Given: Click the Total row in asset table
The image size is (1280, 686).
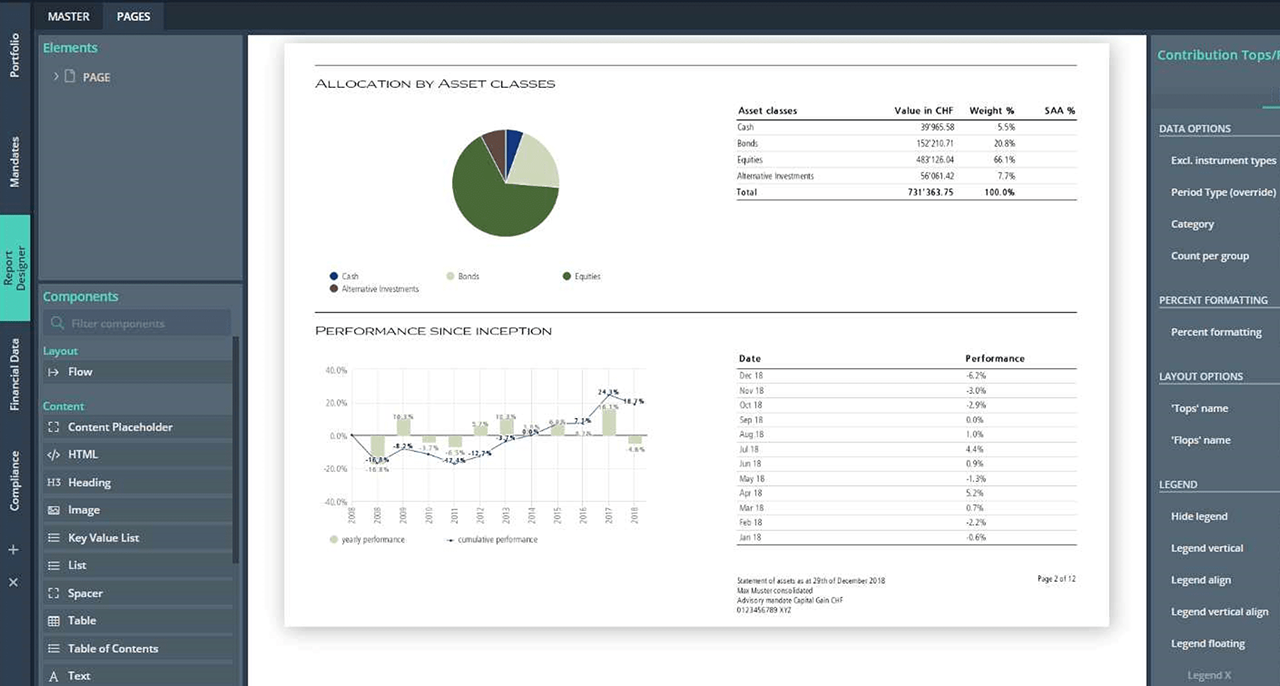Looking at the screenshot, I should click(x=906, y=192).
